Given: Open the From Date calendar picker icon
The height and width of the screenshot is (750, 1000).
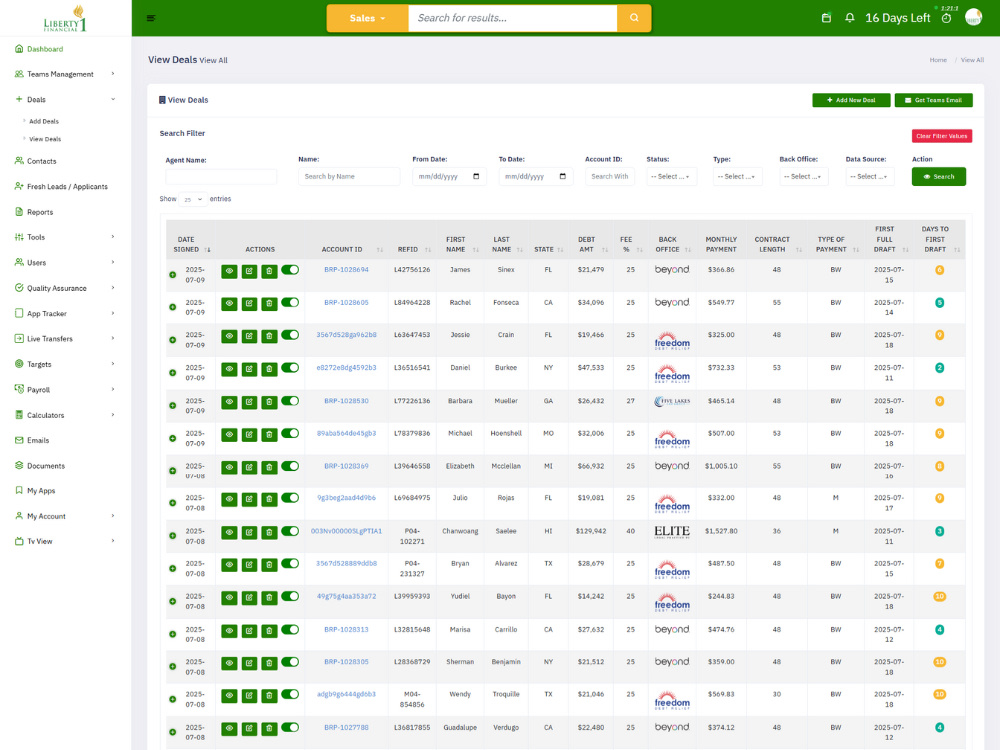Looking at the screenshot, I should (x=476, y=176).
